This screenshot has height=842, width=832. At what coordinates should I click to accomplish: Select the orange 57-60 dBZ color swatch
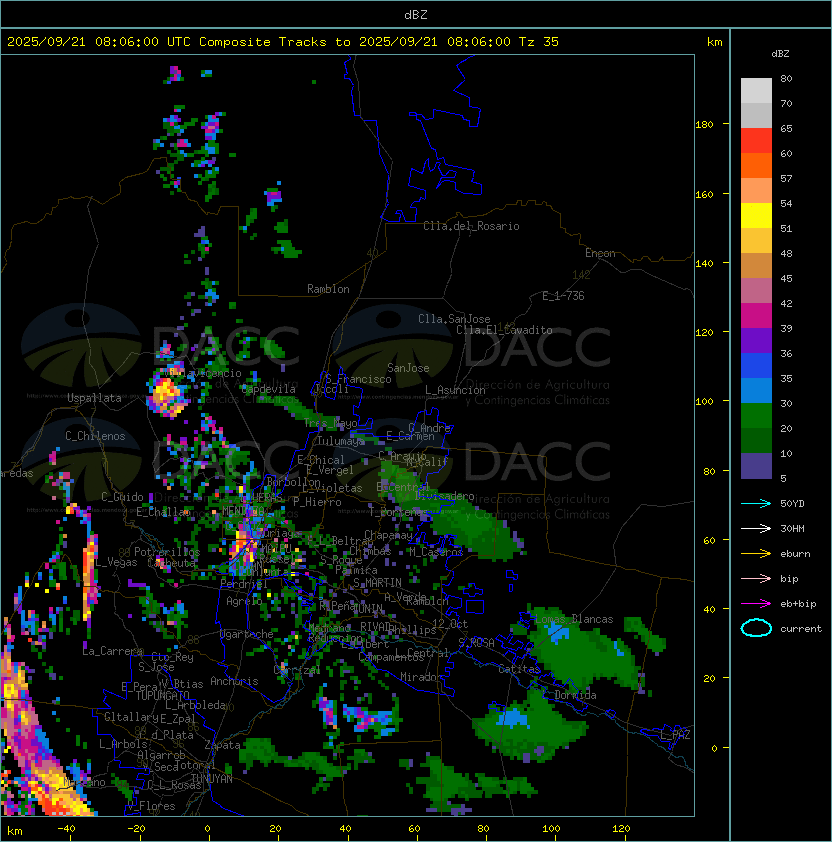click(x=756, y=165)
